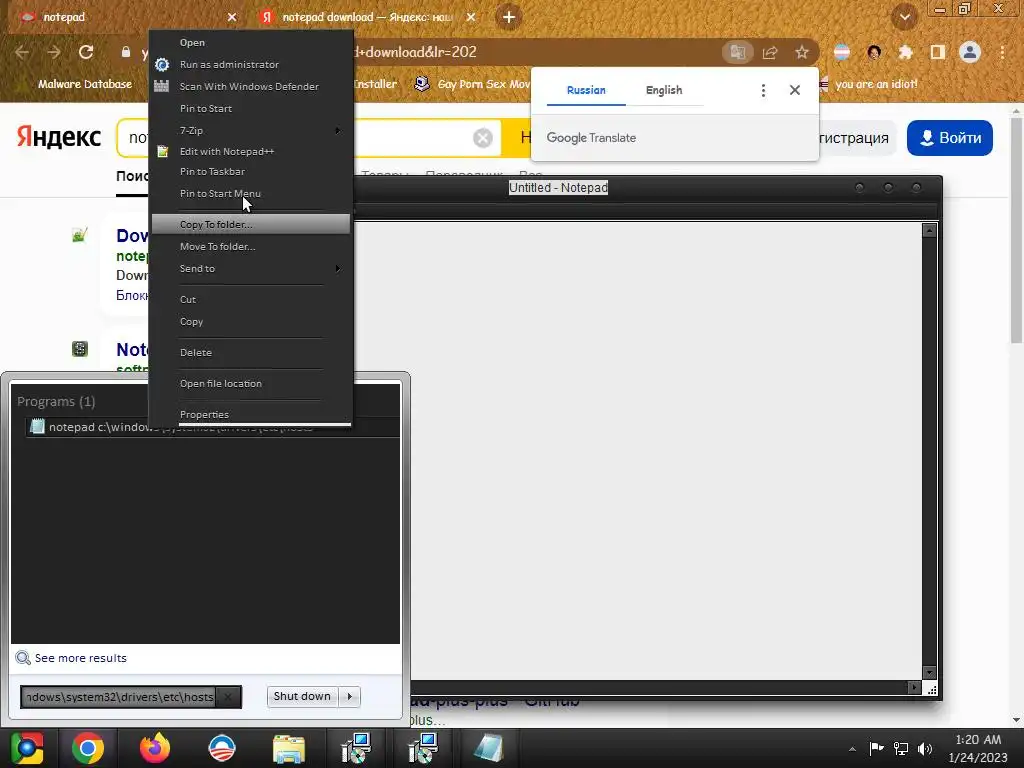The height and width of the screenshot is (768, 1024).
Task: Open the Notepad taskbar icon
Action: tap(488, 748)
